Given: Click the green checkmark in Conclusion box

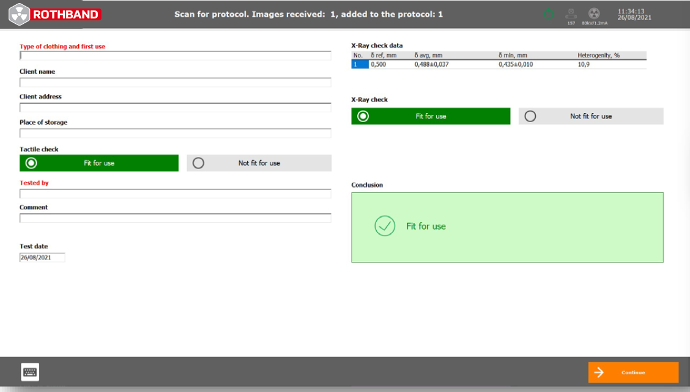Looking at the screenshot, I should coord(385,226).
